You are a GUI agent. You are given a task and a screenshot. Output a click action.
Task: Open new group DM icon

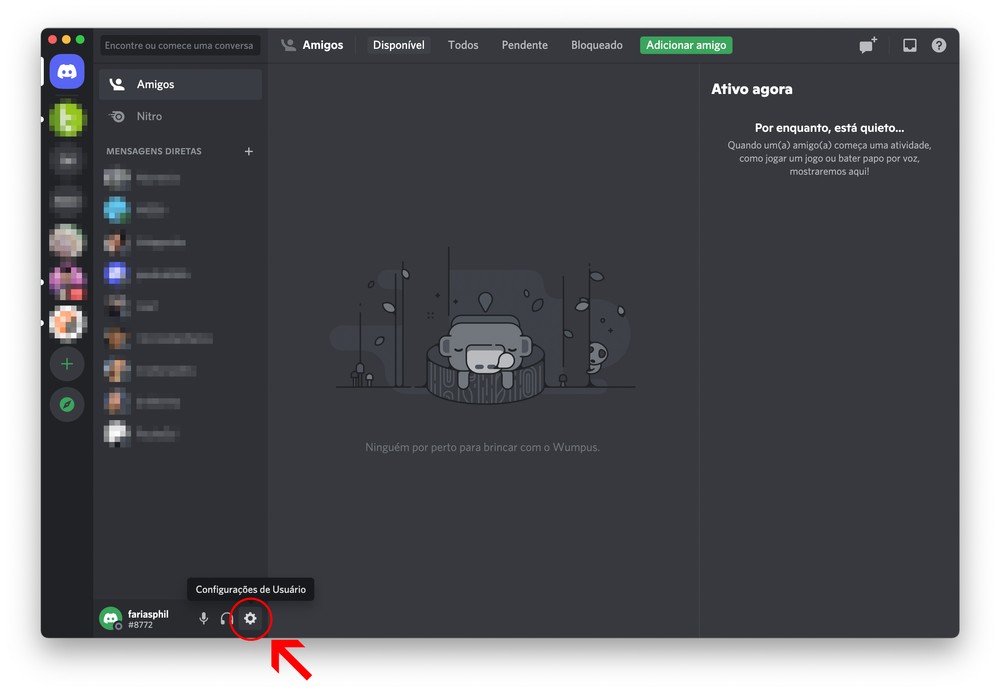click(x=867, y=45)
